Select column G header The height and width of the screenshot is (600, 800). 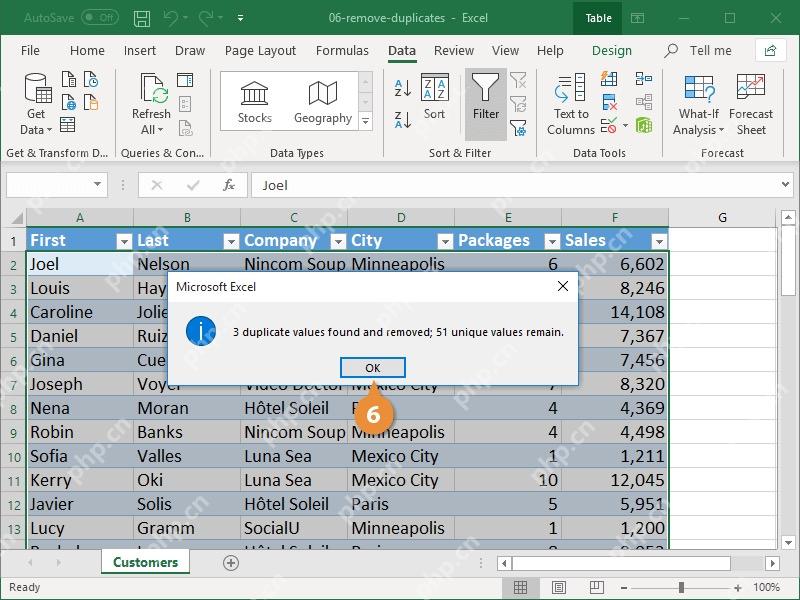[722, 218]
